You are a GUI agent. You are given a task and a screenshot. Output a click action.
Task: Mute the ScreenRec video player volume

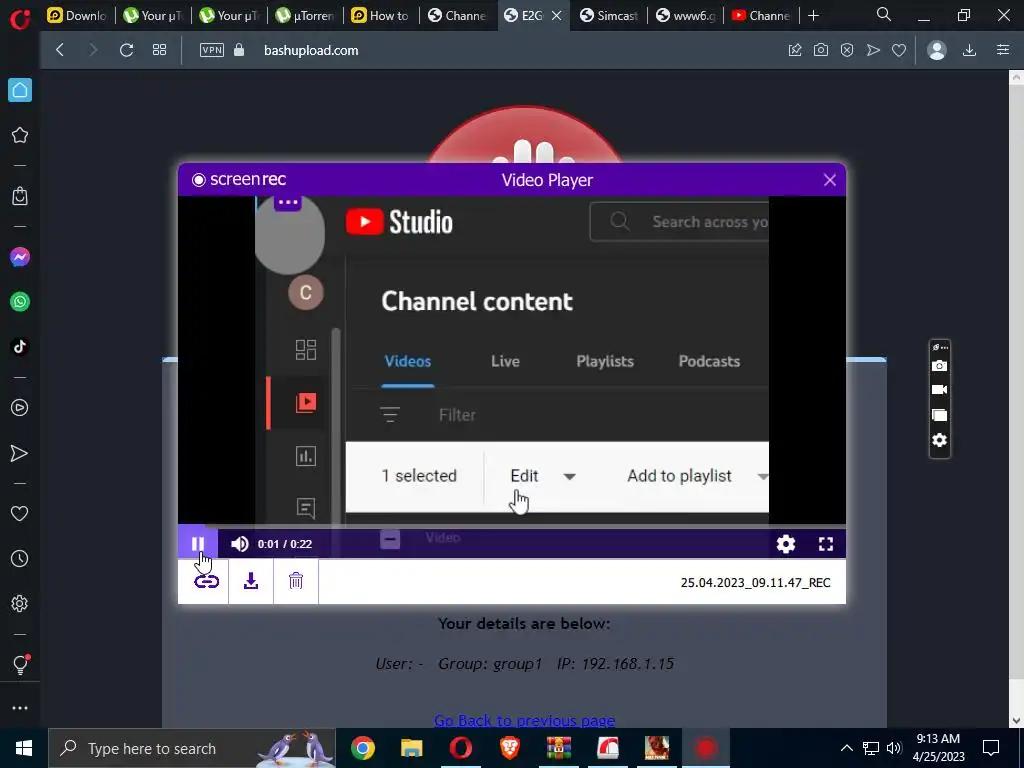tap(240, 543)
